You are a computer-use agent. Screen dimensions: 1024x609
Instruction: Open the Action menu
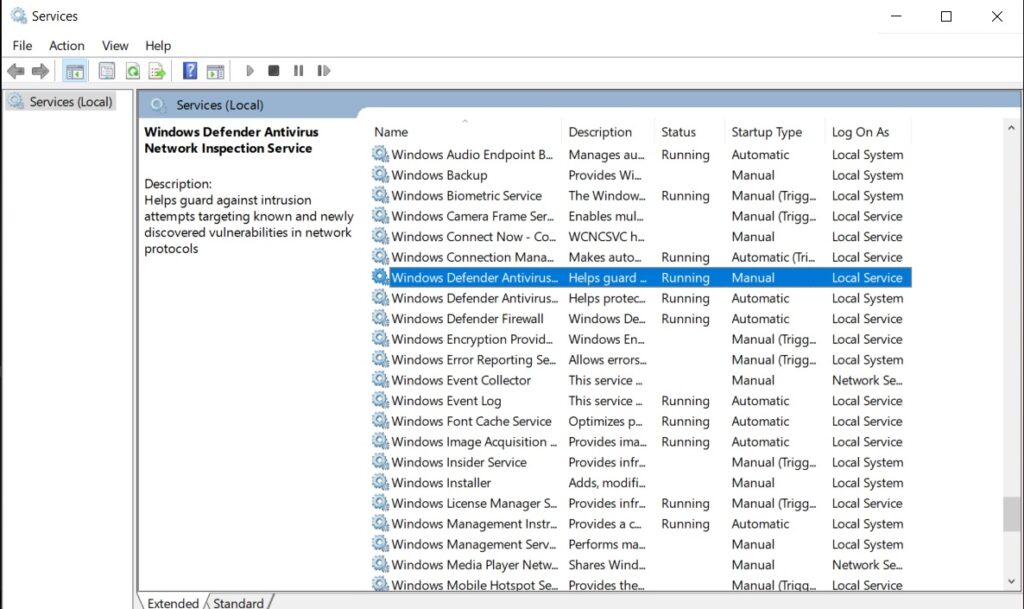click(x=66, y=45)
